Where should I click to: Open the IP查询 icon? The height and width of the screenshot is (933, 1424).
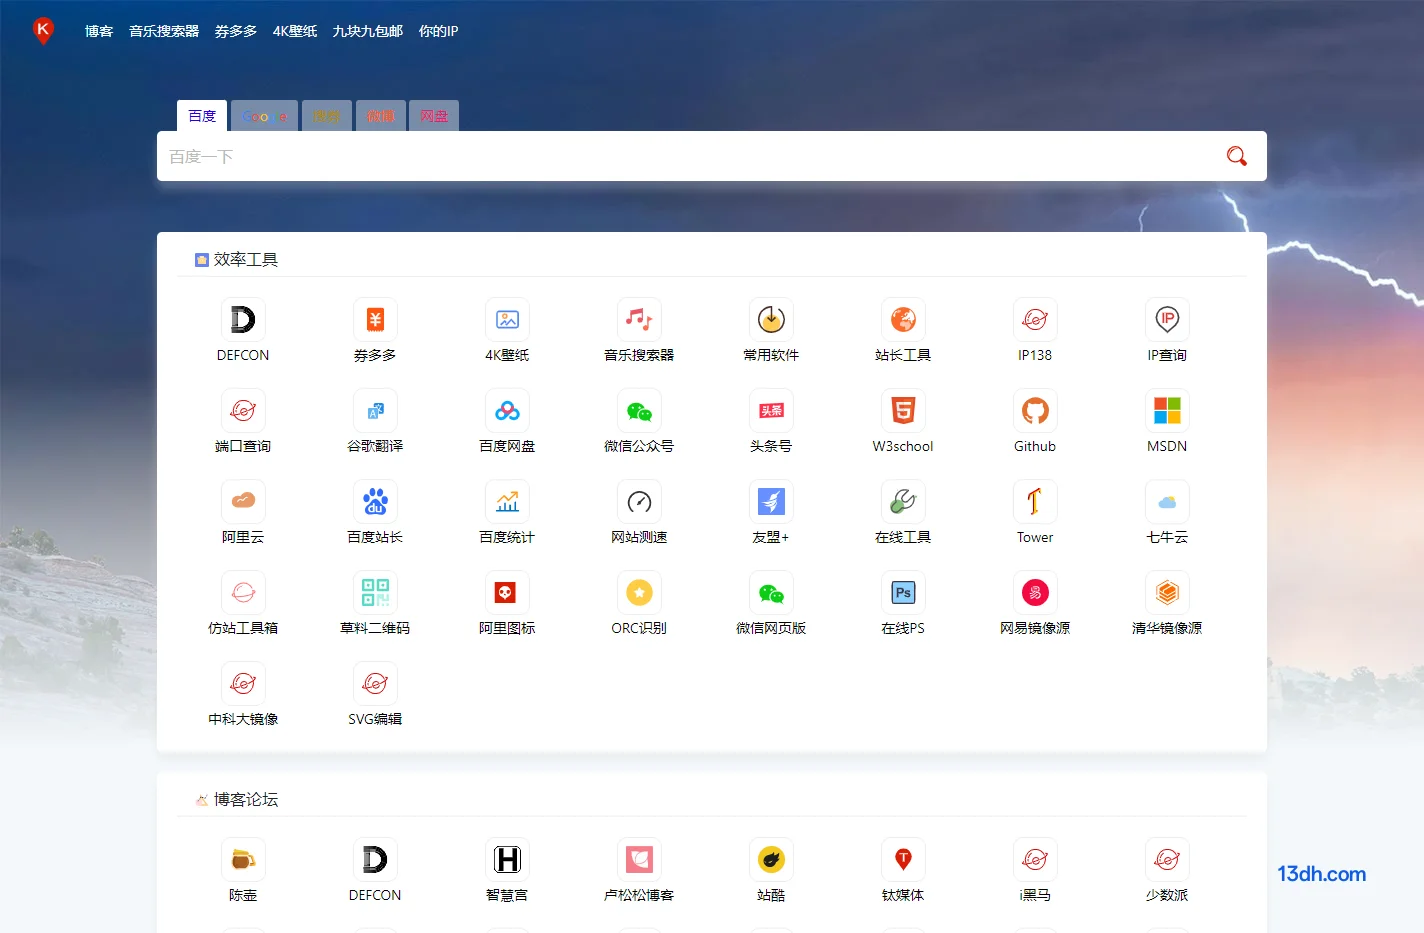pos(1167,320)
